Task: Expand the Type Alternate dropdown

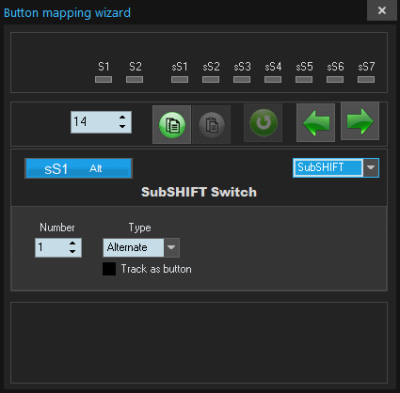Action: (x=171, y=247)
